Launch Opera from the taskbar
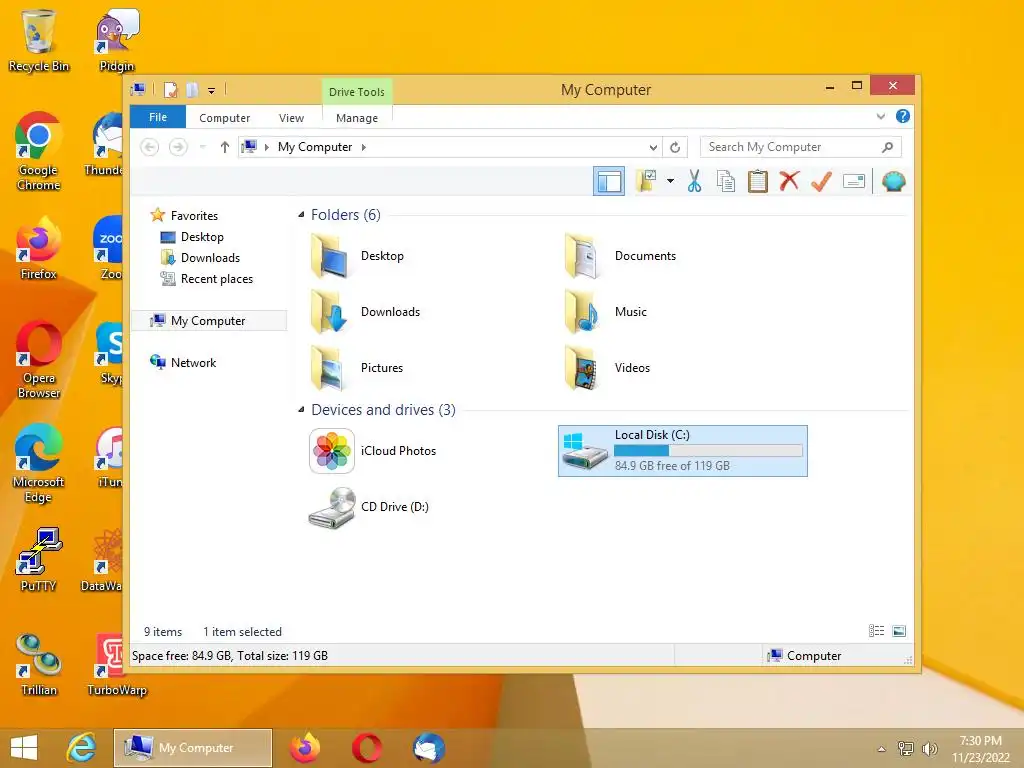This screenshot has width=1024, height=768. (367, 748)
